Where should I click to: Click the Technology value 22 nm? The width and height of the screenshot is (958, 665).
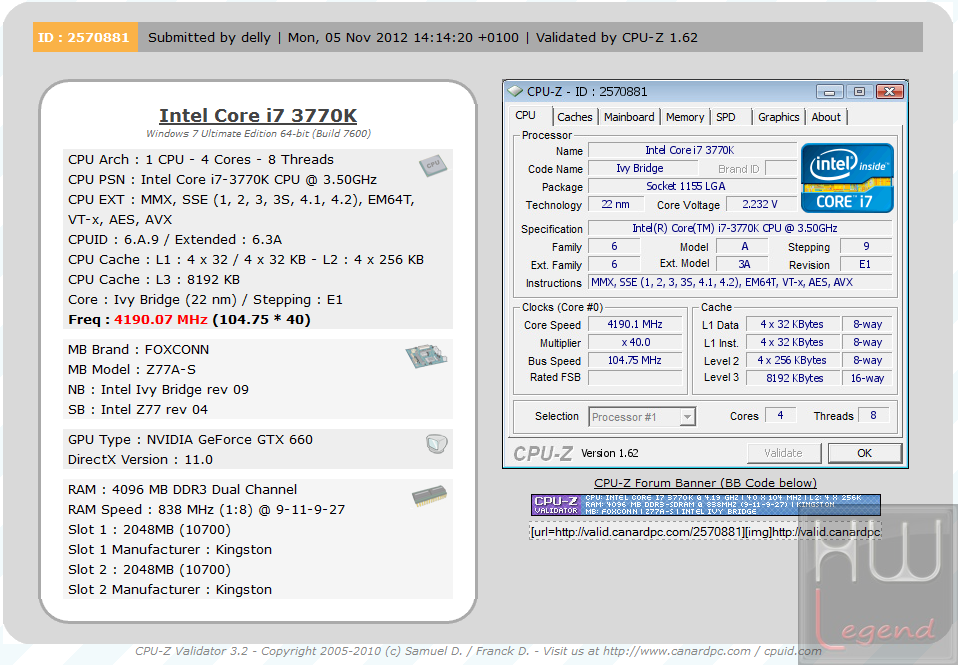pyautogui.click(x=616, y=204)
